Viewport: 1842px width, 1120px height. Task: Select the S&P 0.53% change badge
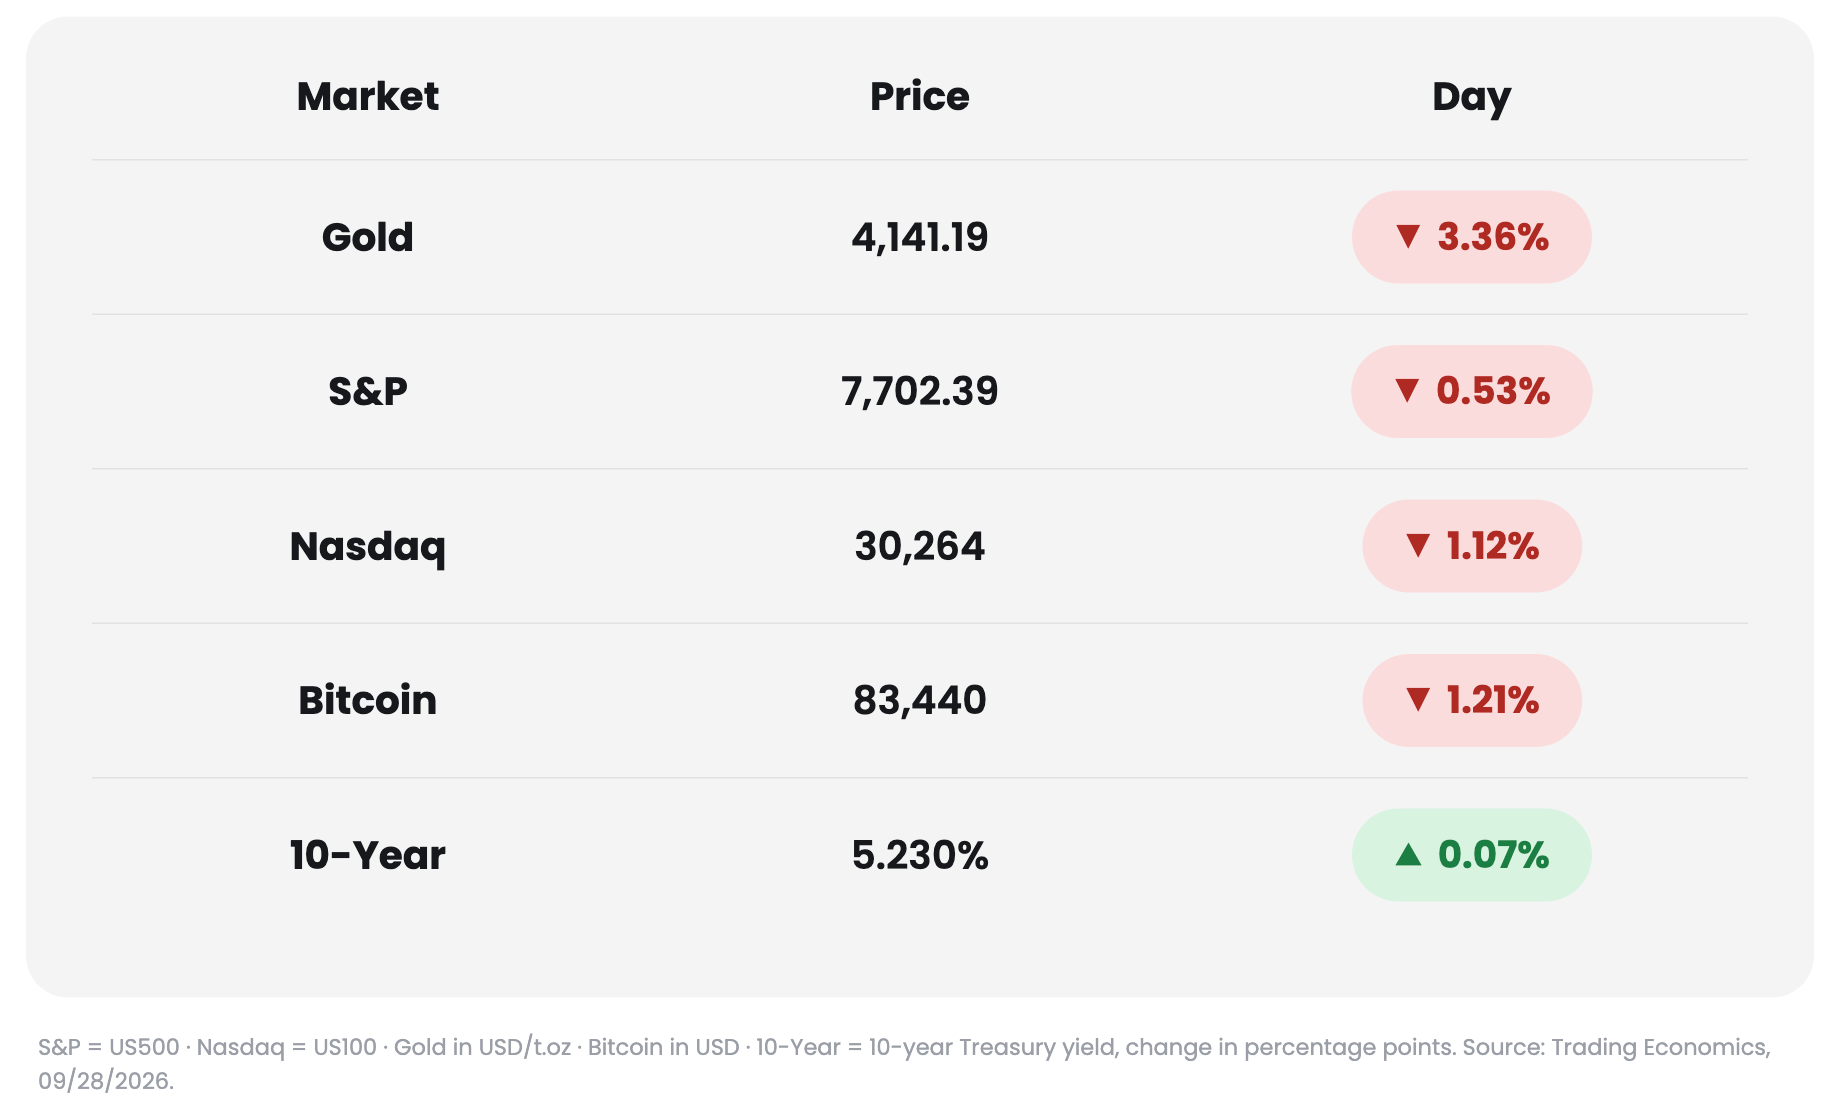(1471, 391)
